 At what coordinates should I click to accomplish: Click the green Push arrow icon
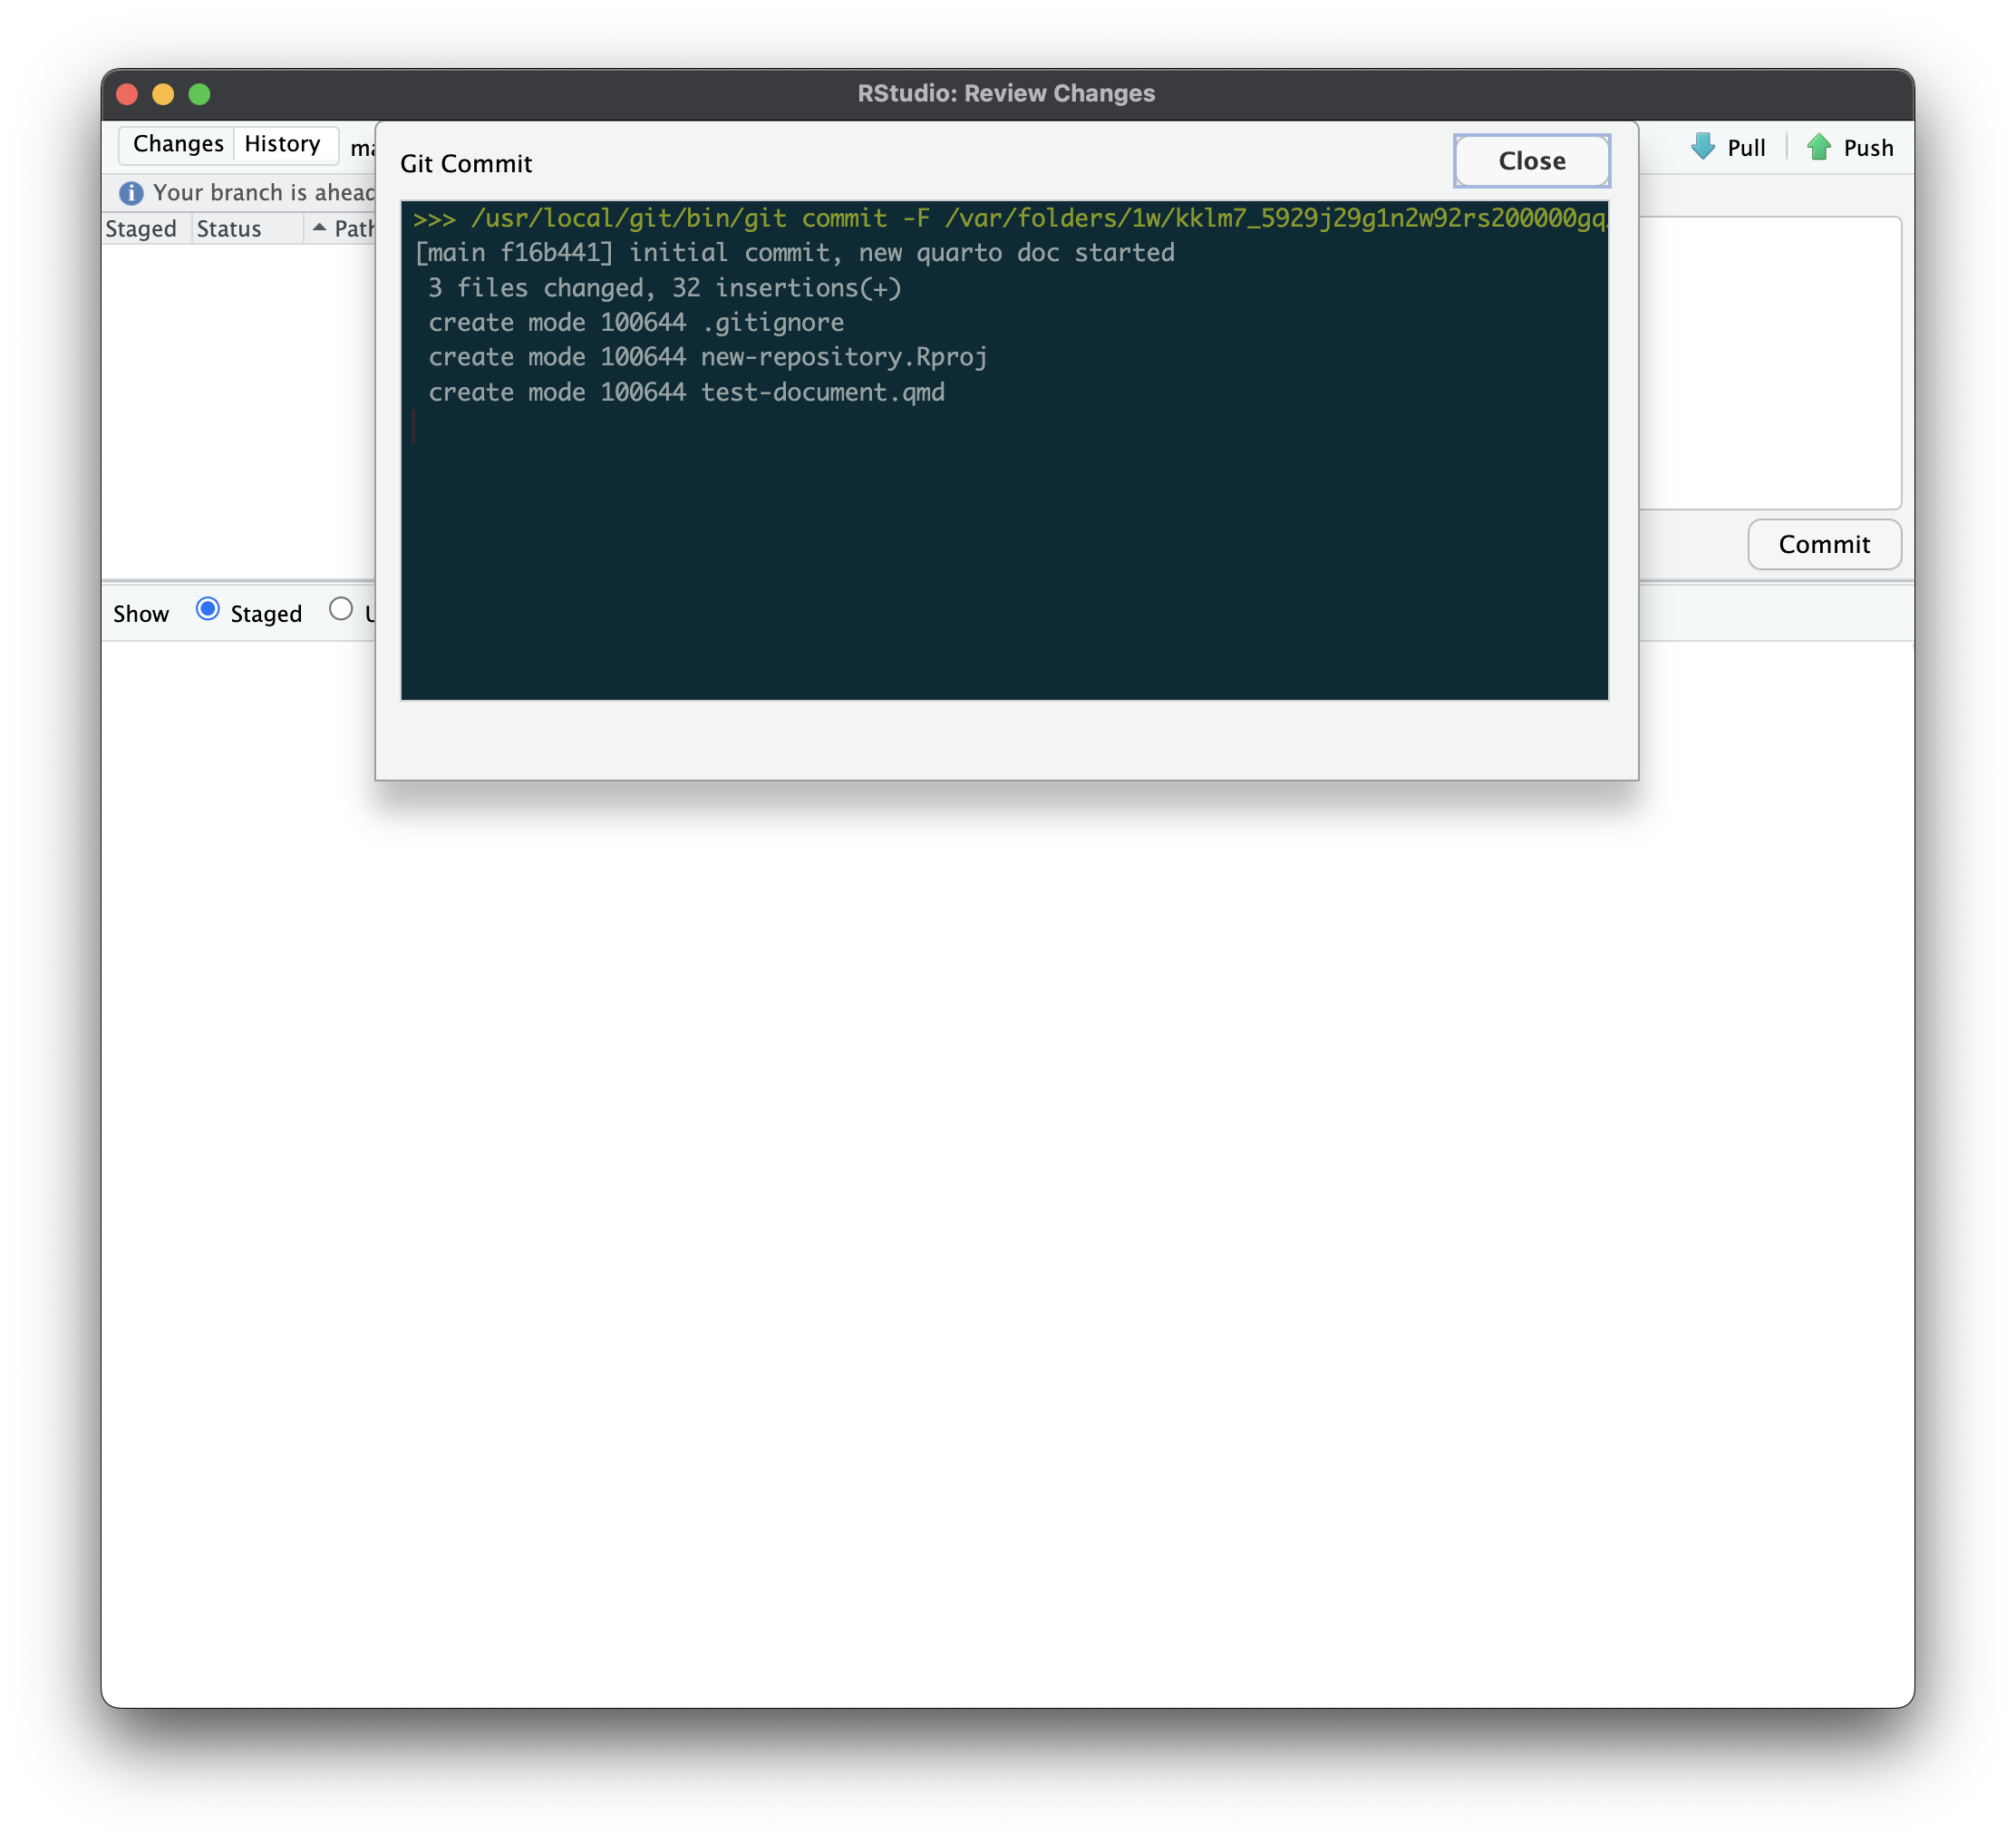point(1818,147)
